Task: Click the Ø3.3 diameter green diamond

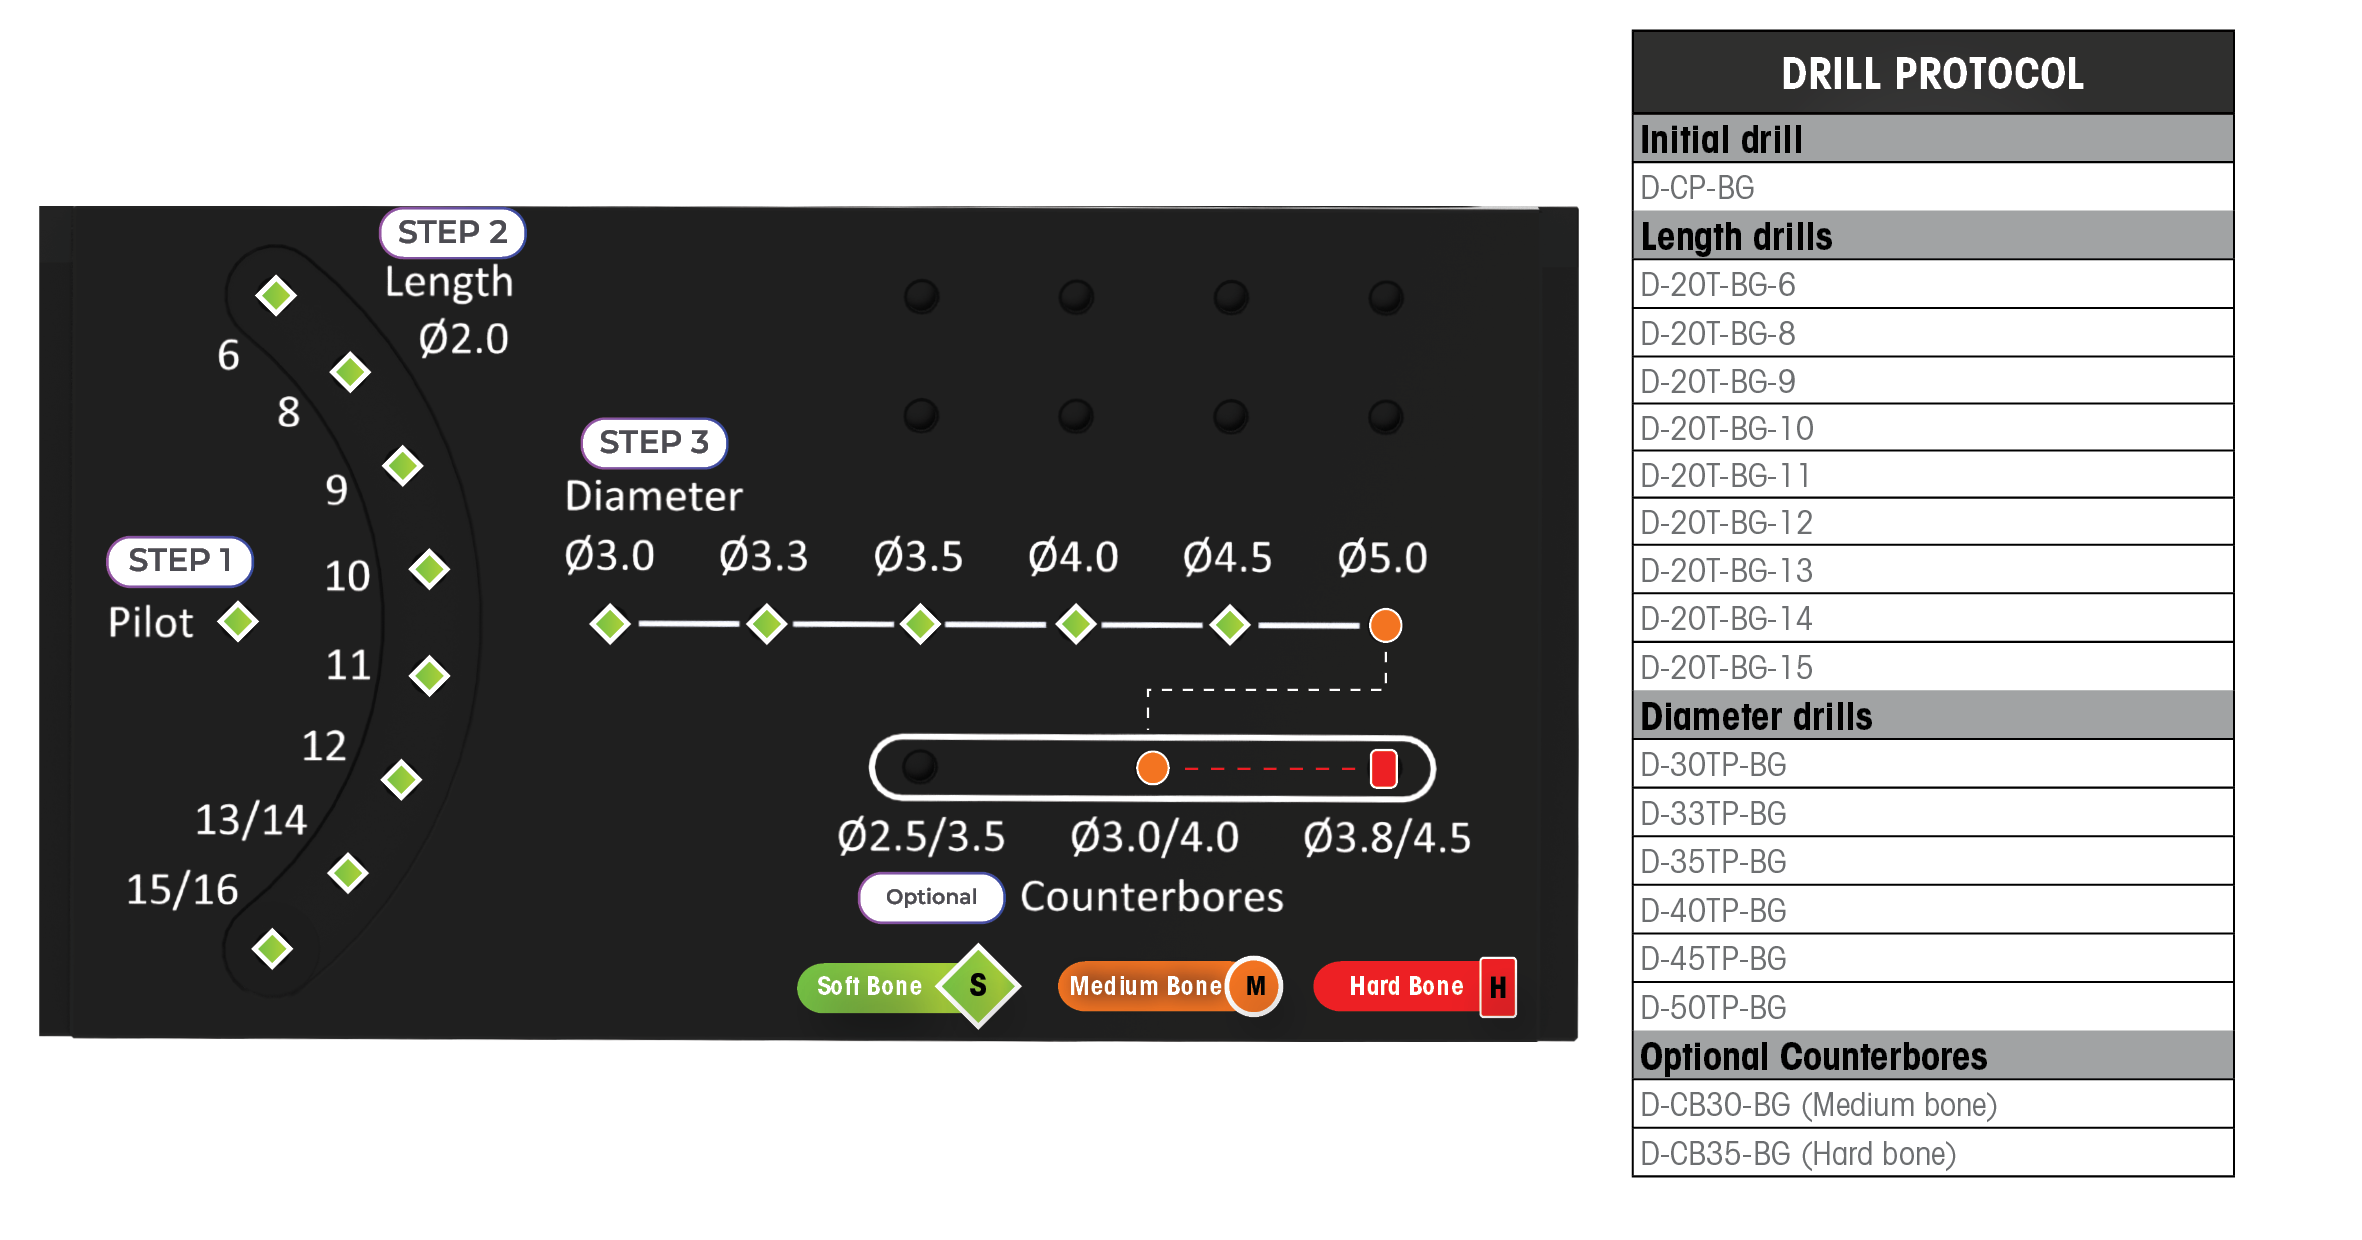Action: tap(767, 624)
